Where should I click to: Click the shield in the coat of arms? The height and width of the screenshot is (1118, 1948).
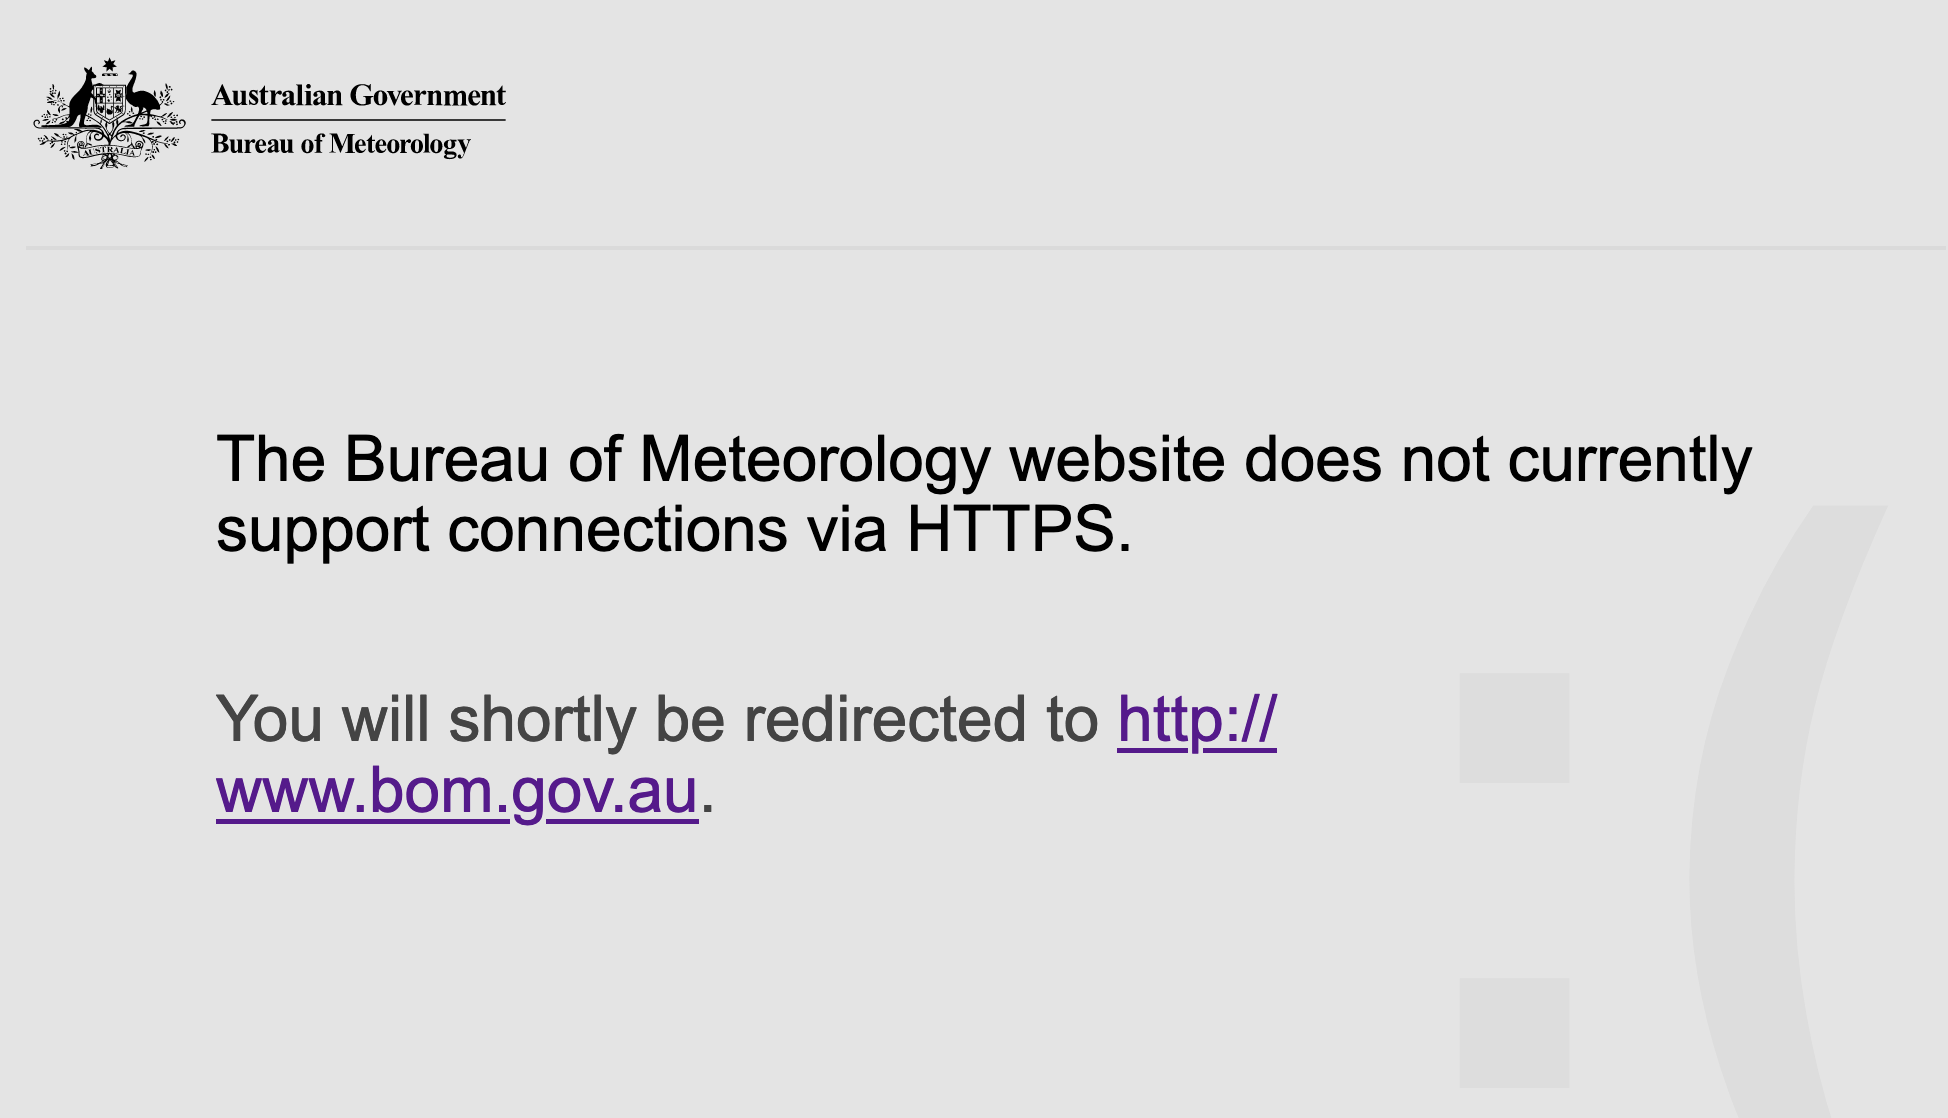(x=110, y=103)
